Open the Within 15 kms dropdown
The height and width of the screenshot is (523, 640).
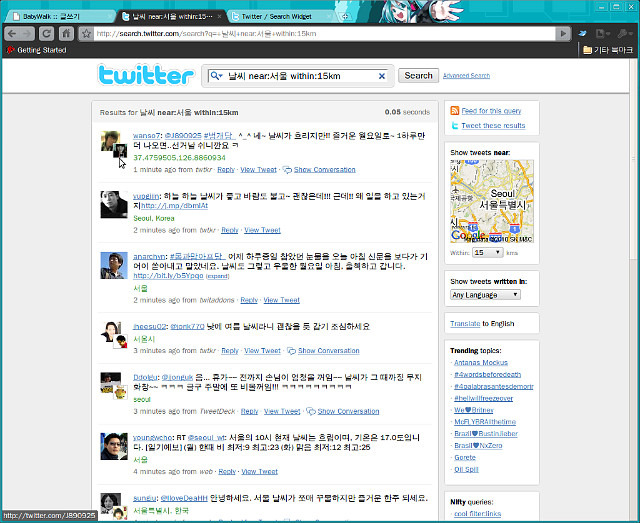[x=487, y=253]
